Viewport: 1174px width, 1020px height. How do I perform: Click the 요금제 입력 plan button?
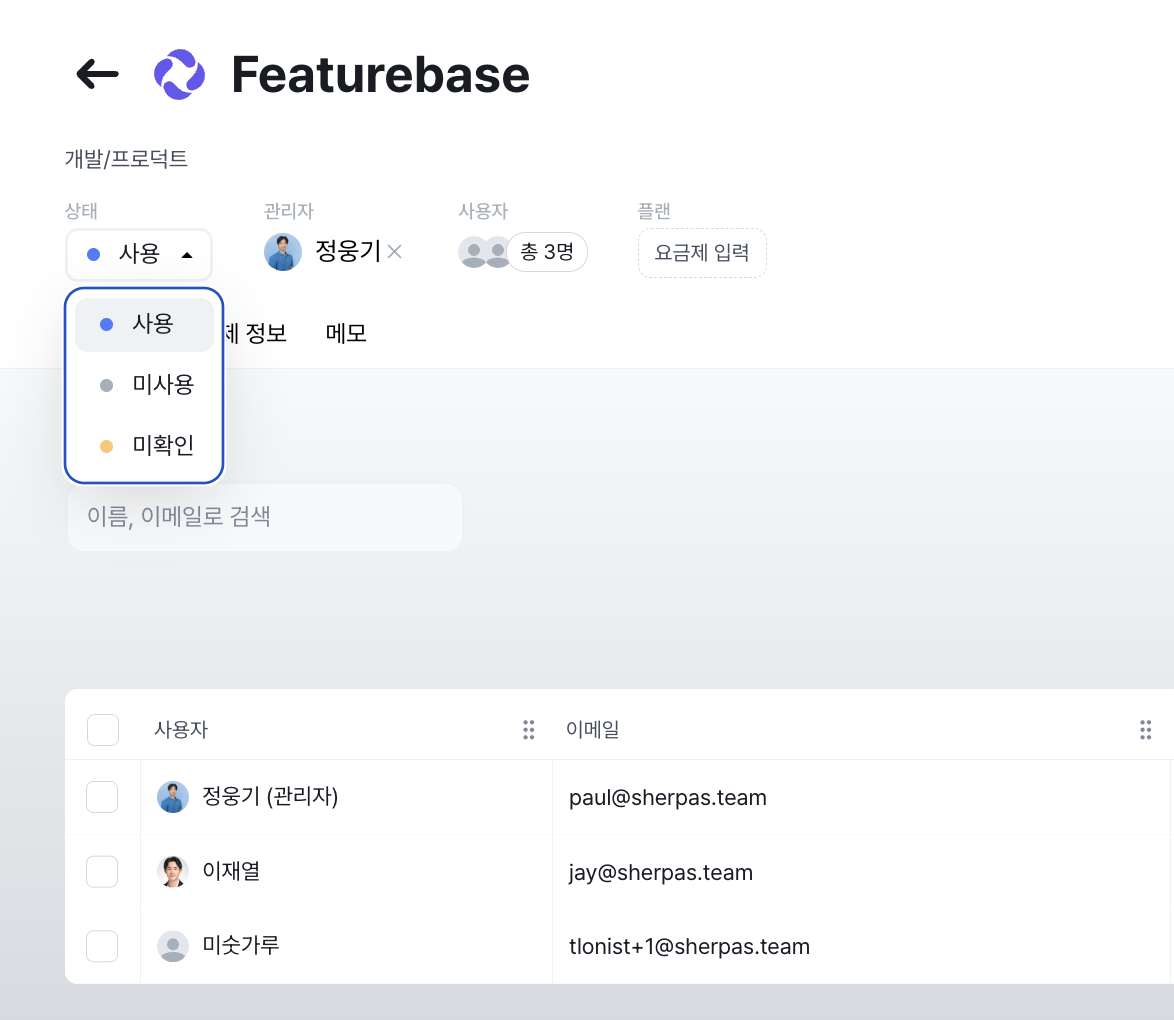(x=702, y=253)
